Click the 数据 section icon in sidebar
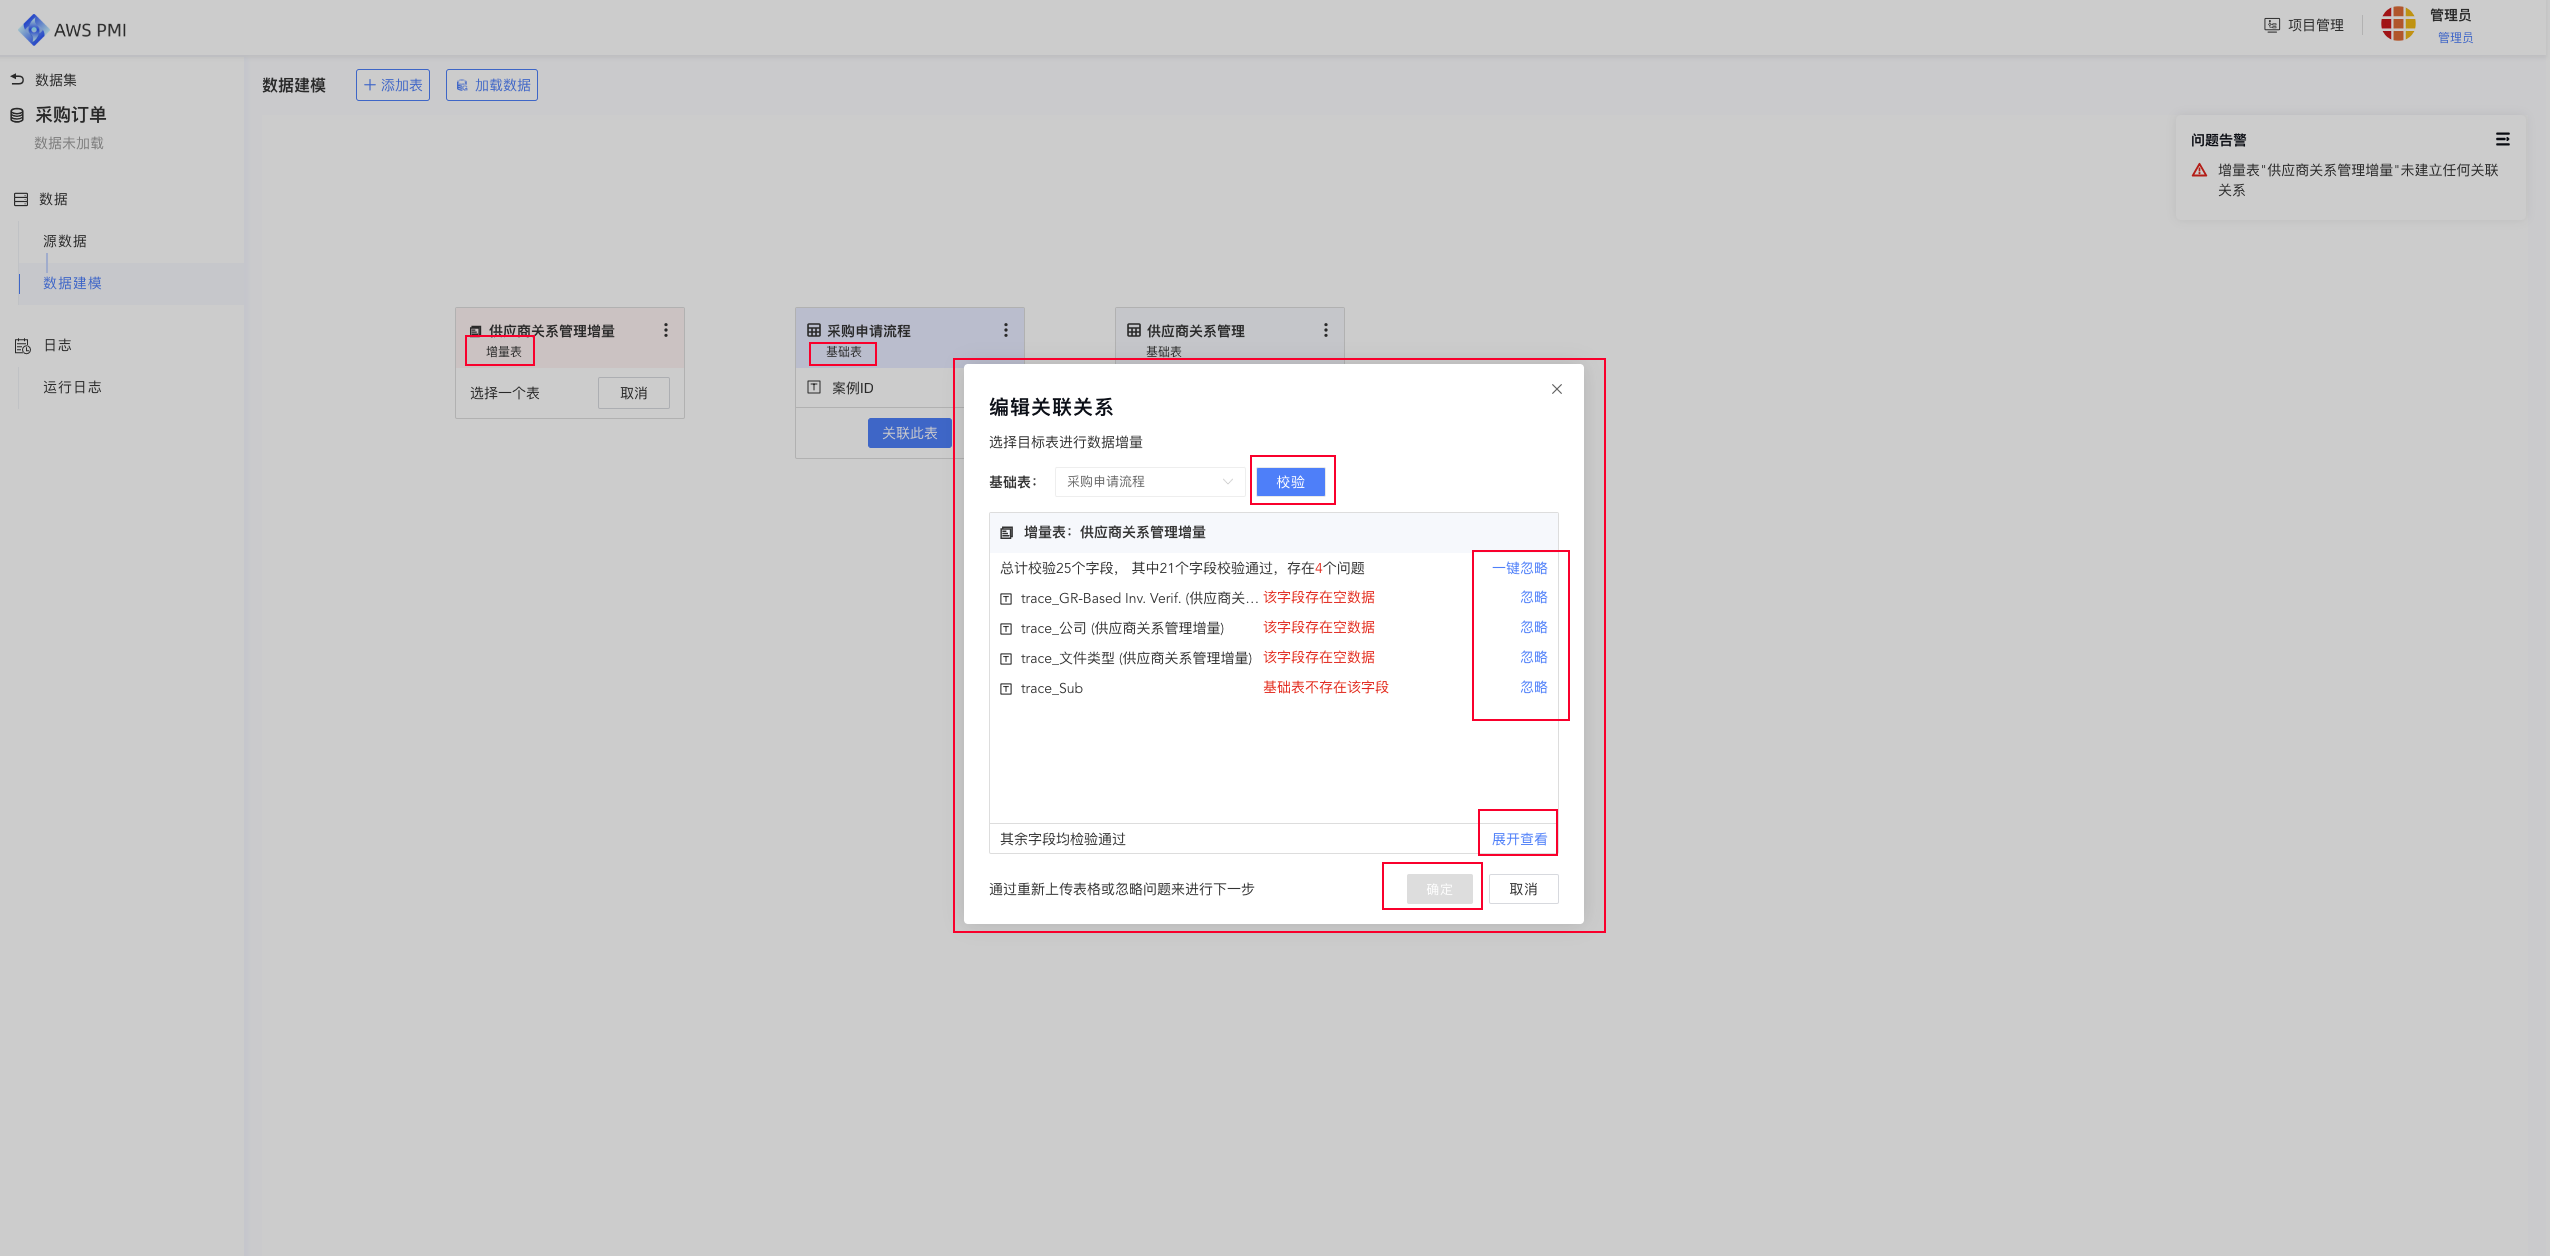2550x1256 pixels. [x=21, y=199]
